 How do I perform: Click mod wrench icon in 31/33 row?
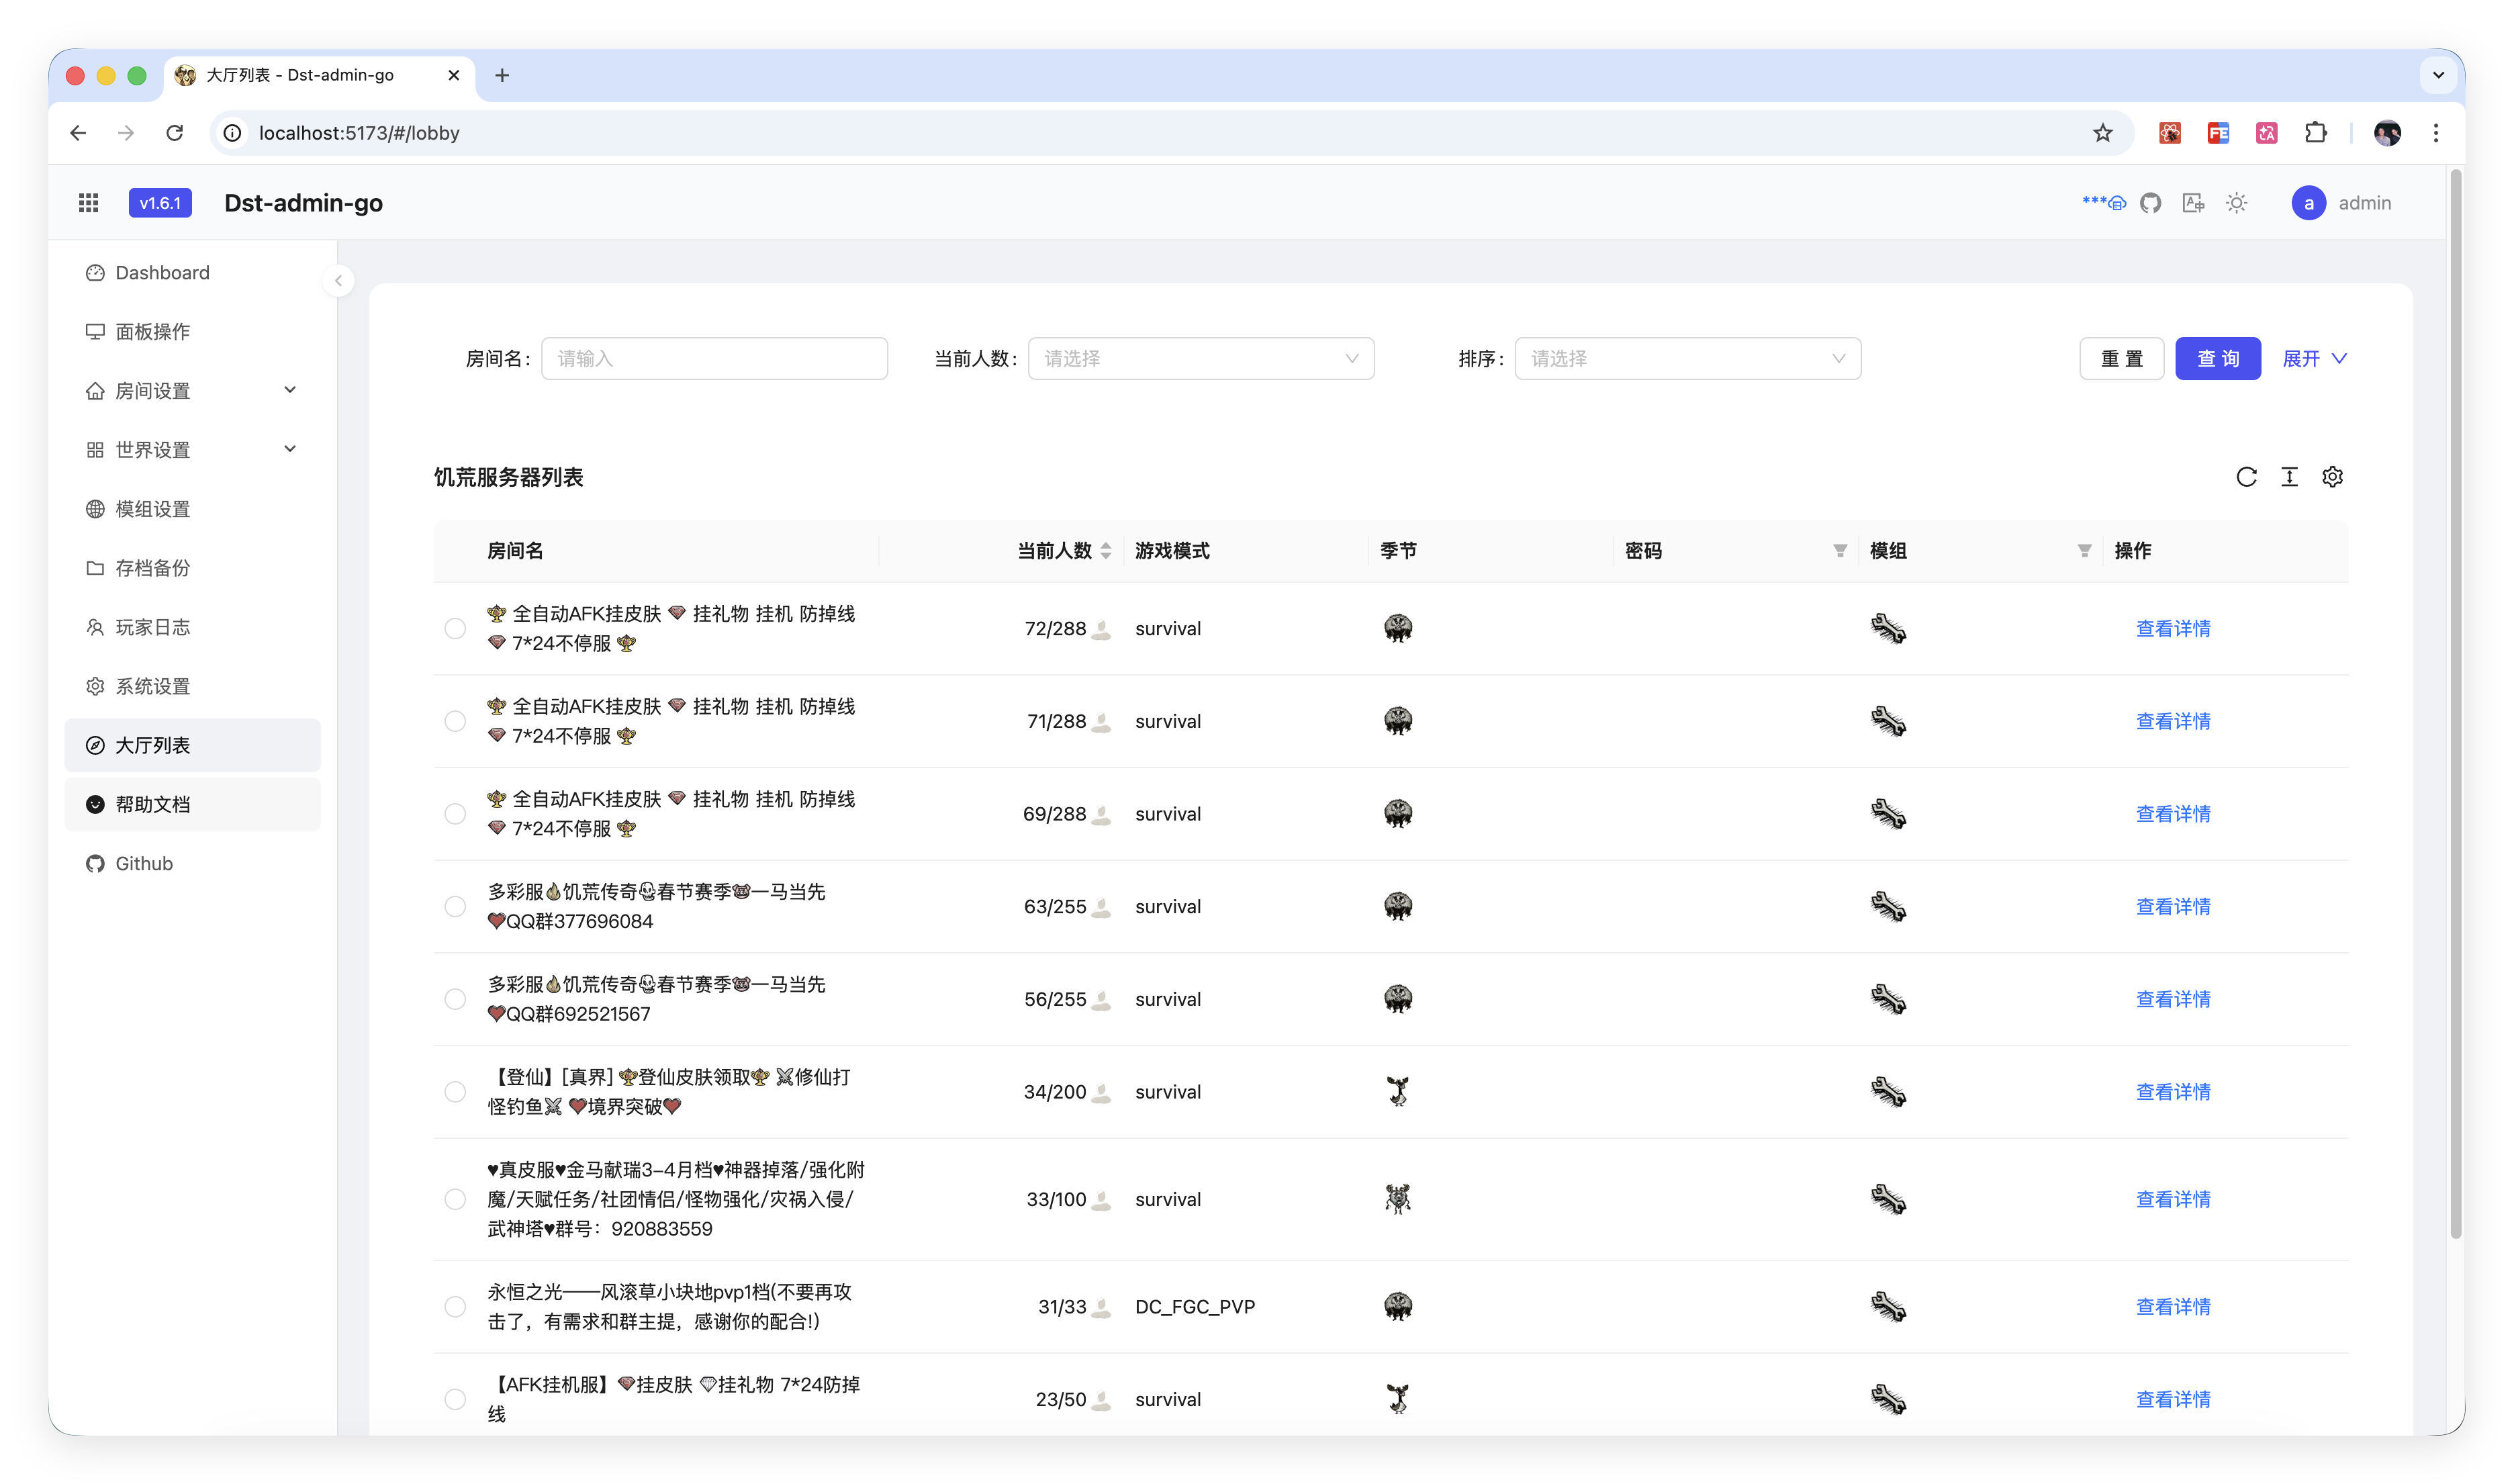(1888, 1307)
